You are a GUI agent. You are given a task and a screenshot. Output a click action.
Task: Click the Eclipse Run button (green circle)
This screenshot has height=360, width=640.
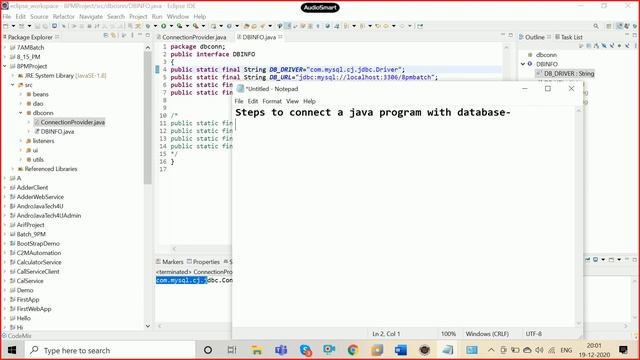coord(163,26)
